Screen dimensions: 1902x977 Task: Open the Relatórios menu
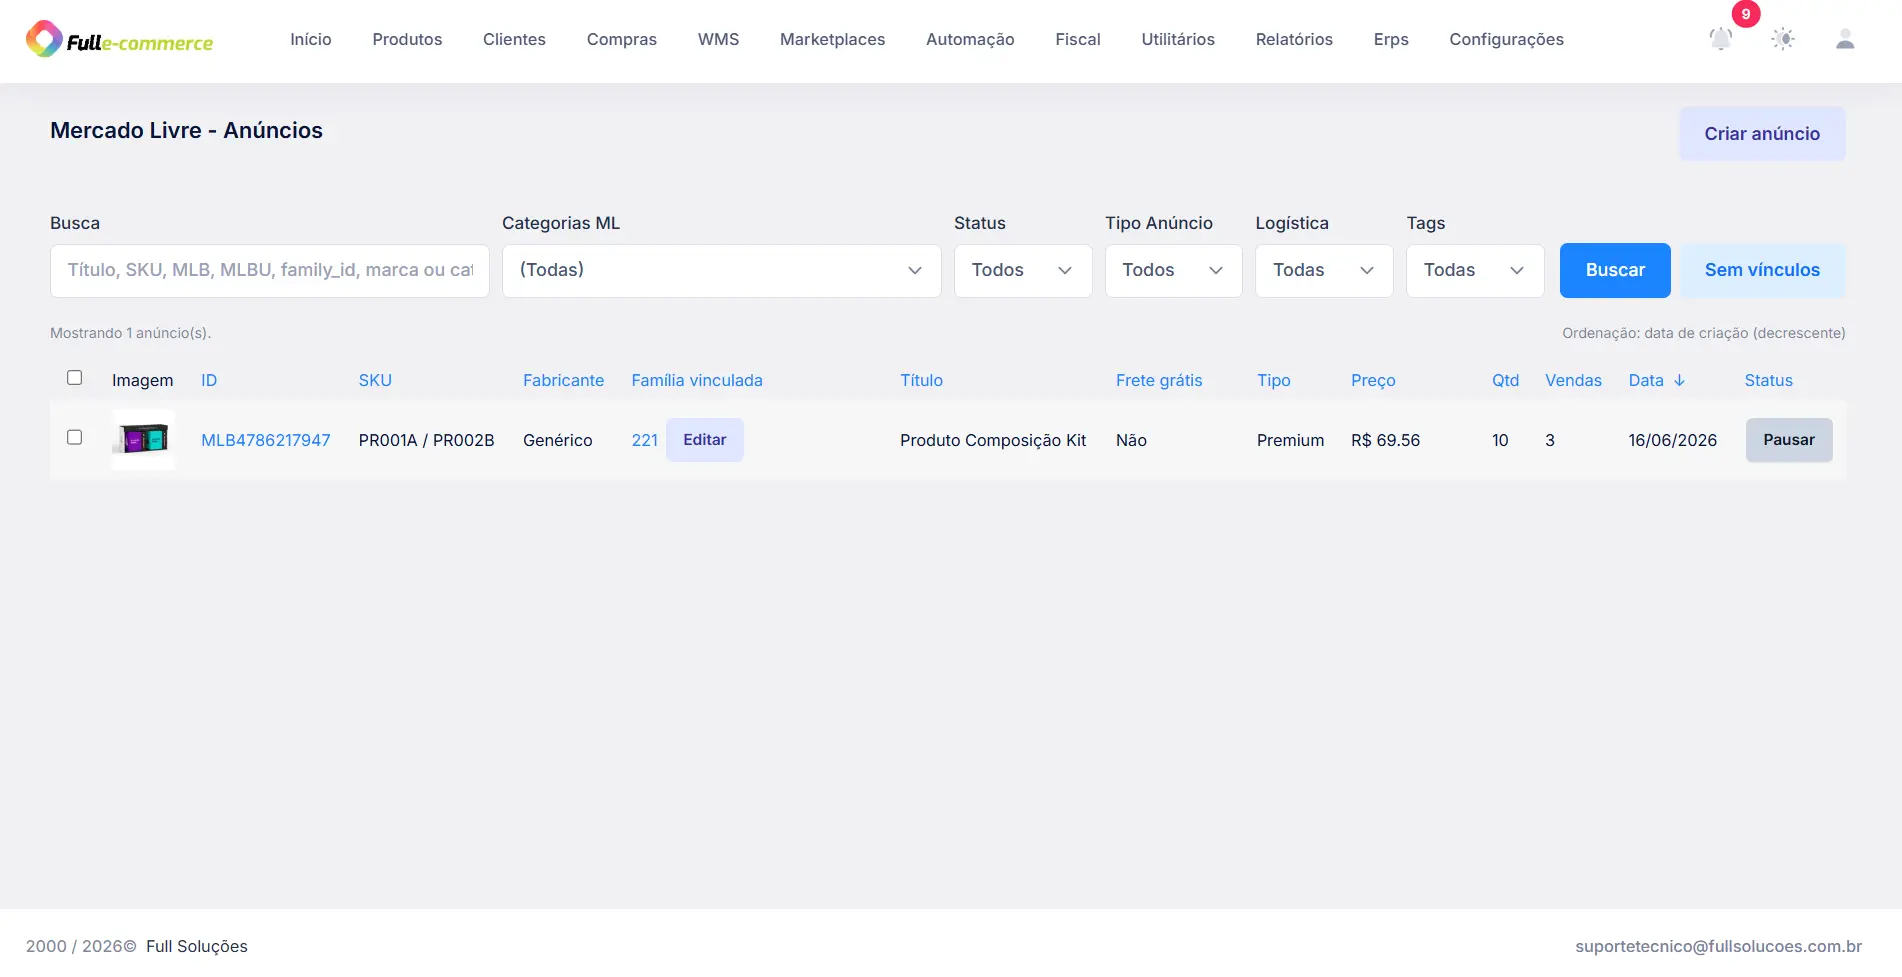(x=1294, y=39)
